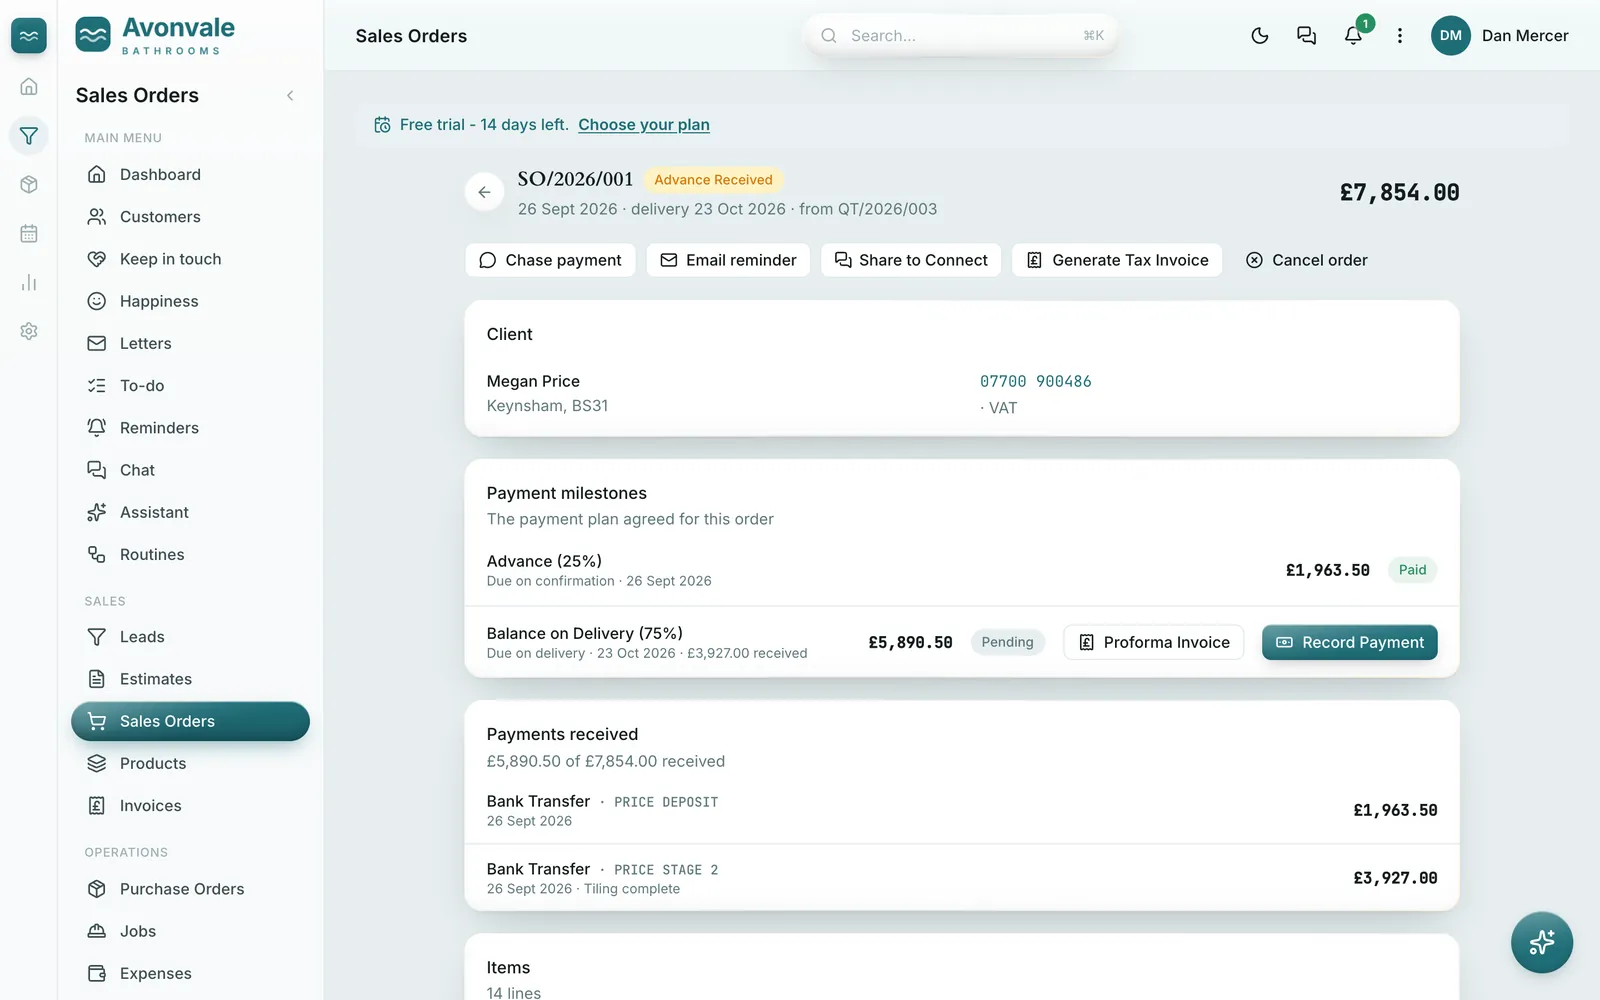Image resolution: width=1600 pixels, height=1000 pixels.
Task: Go back with the arrow button
Action: point(484,192)
